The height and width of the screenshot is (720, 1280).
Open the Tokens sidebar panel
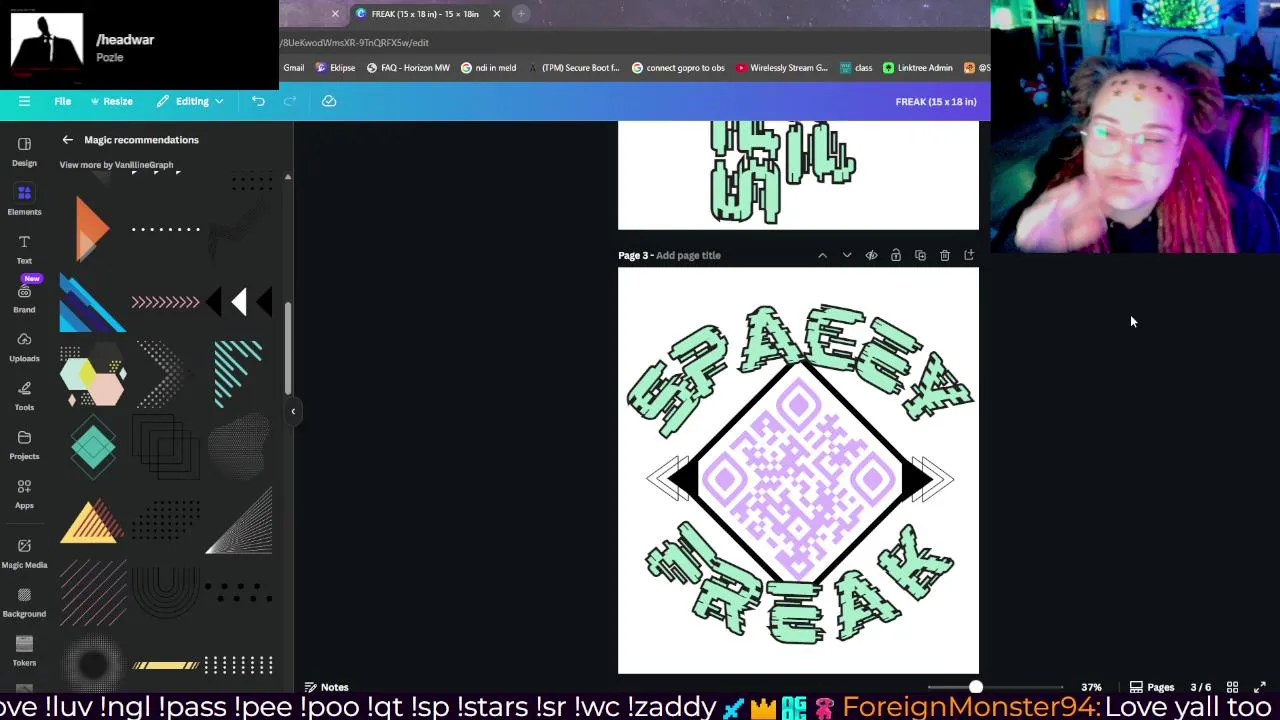[24, 651]
